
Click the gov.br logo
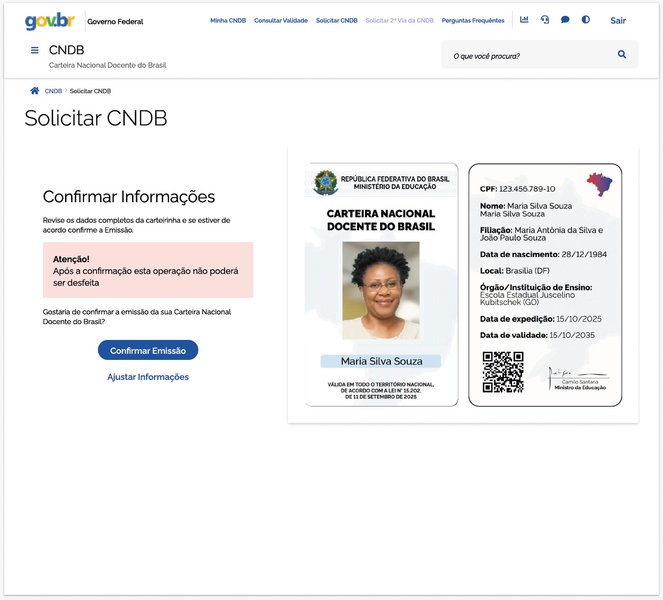(49, 21)
